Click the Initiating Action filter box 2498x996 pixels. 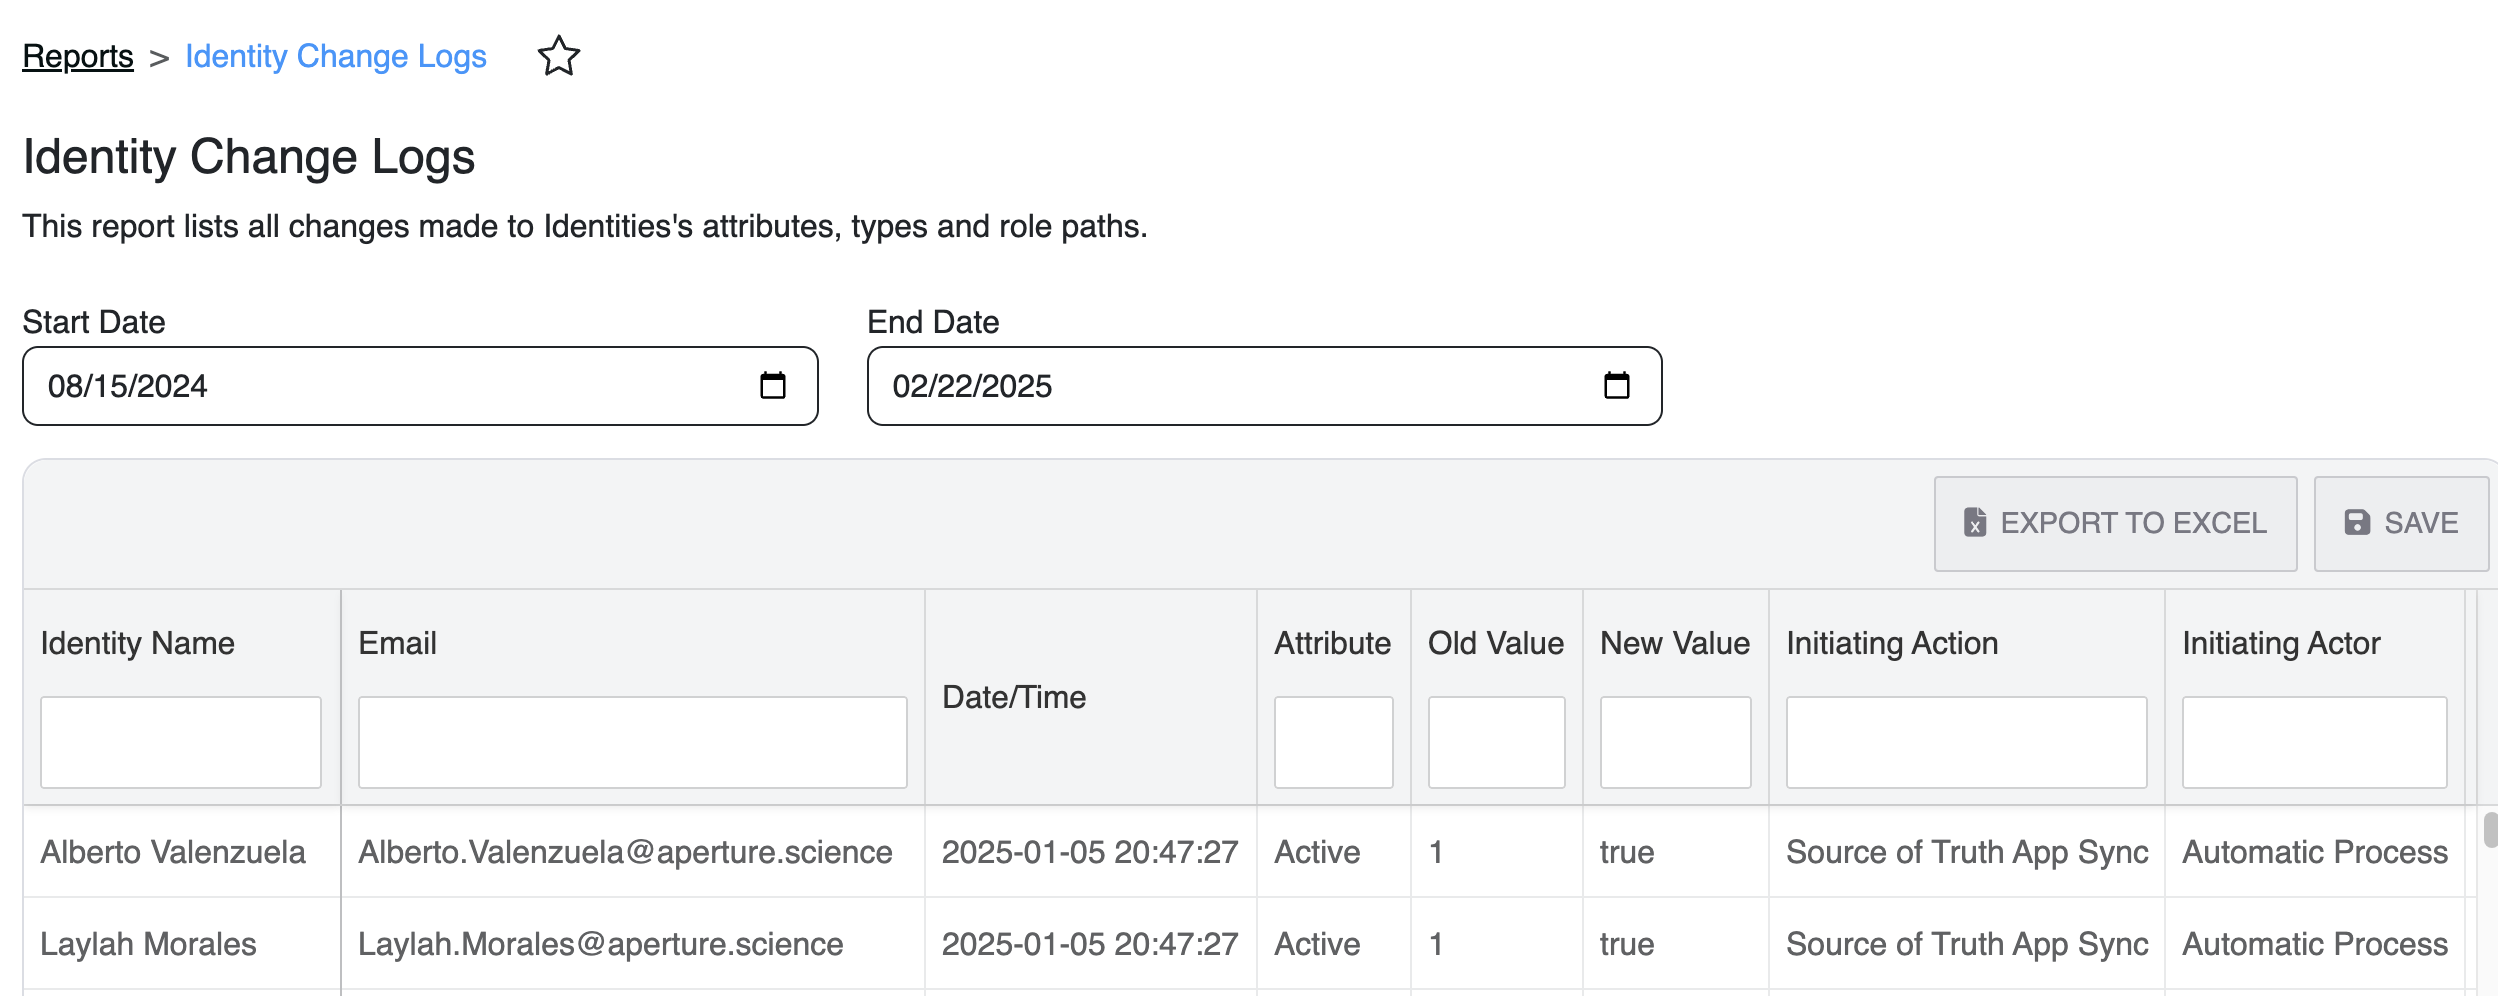click(1966, 742)
